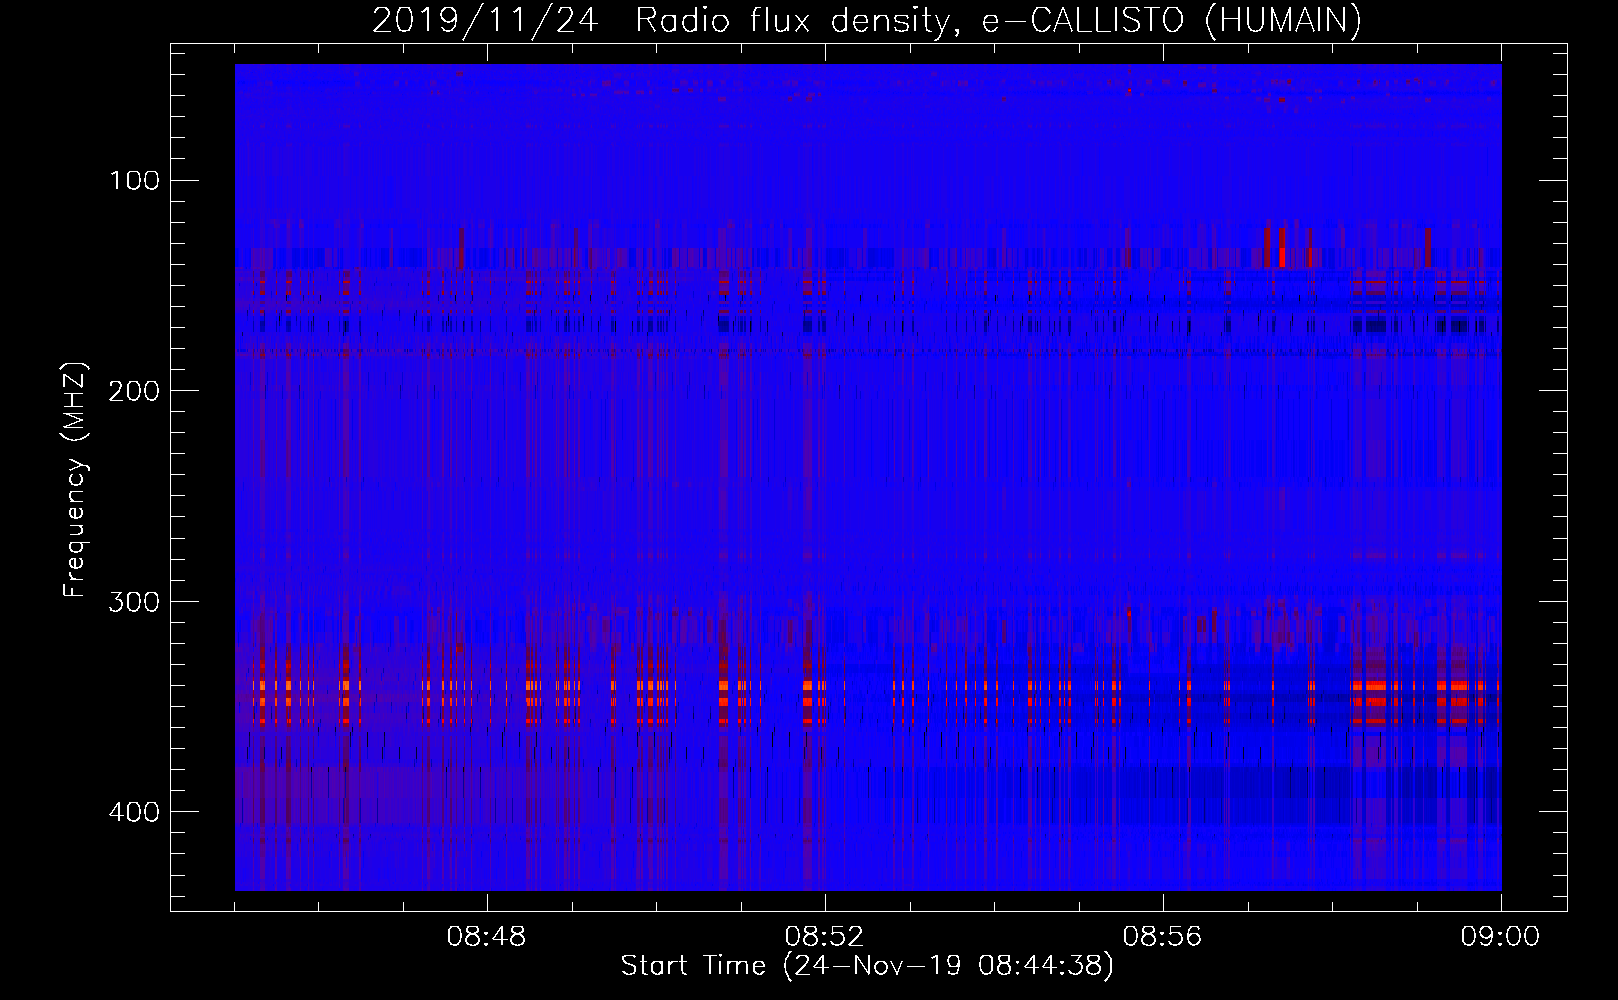
Task: Click the 200 frequency tick label
Action: click(x=133, y=390)
